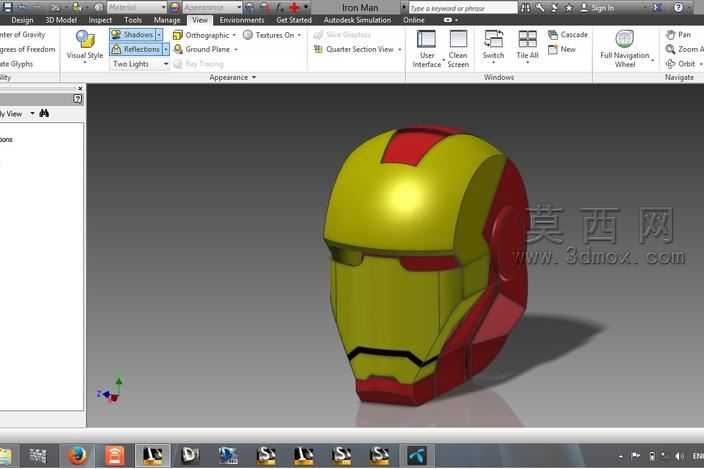704x469 pixels.
Task: Launch the Full Navigation Wheel
Action: (625, 49)
